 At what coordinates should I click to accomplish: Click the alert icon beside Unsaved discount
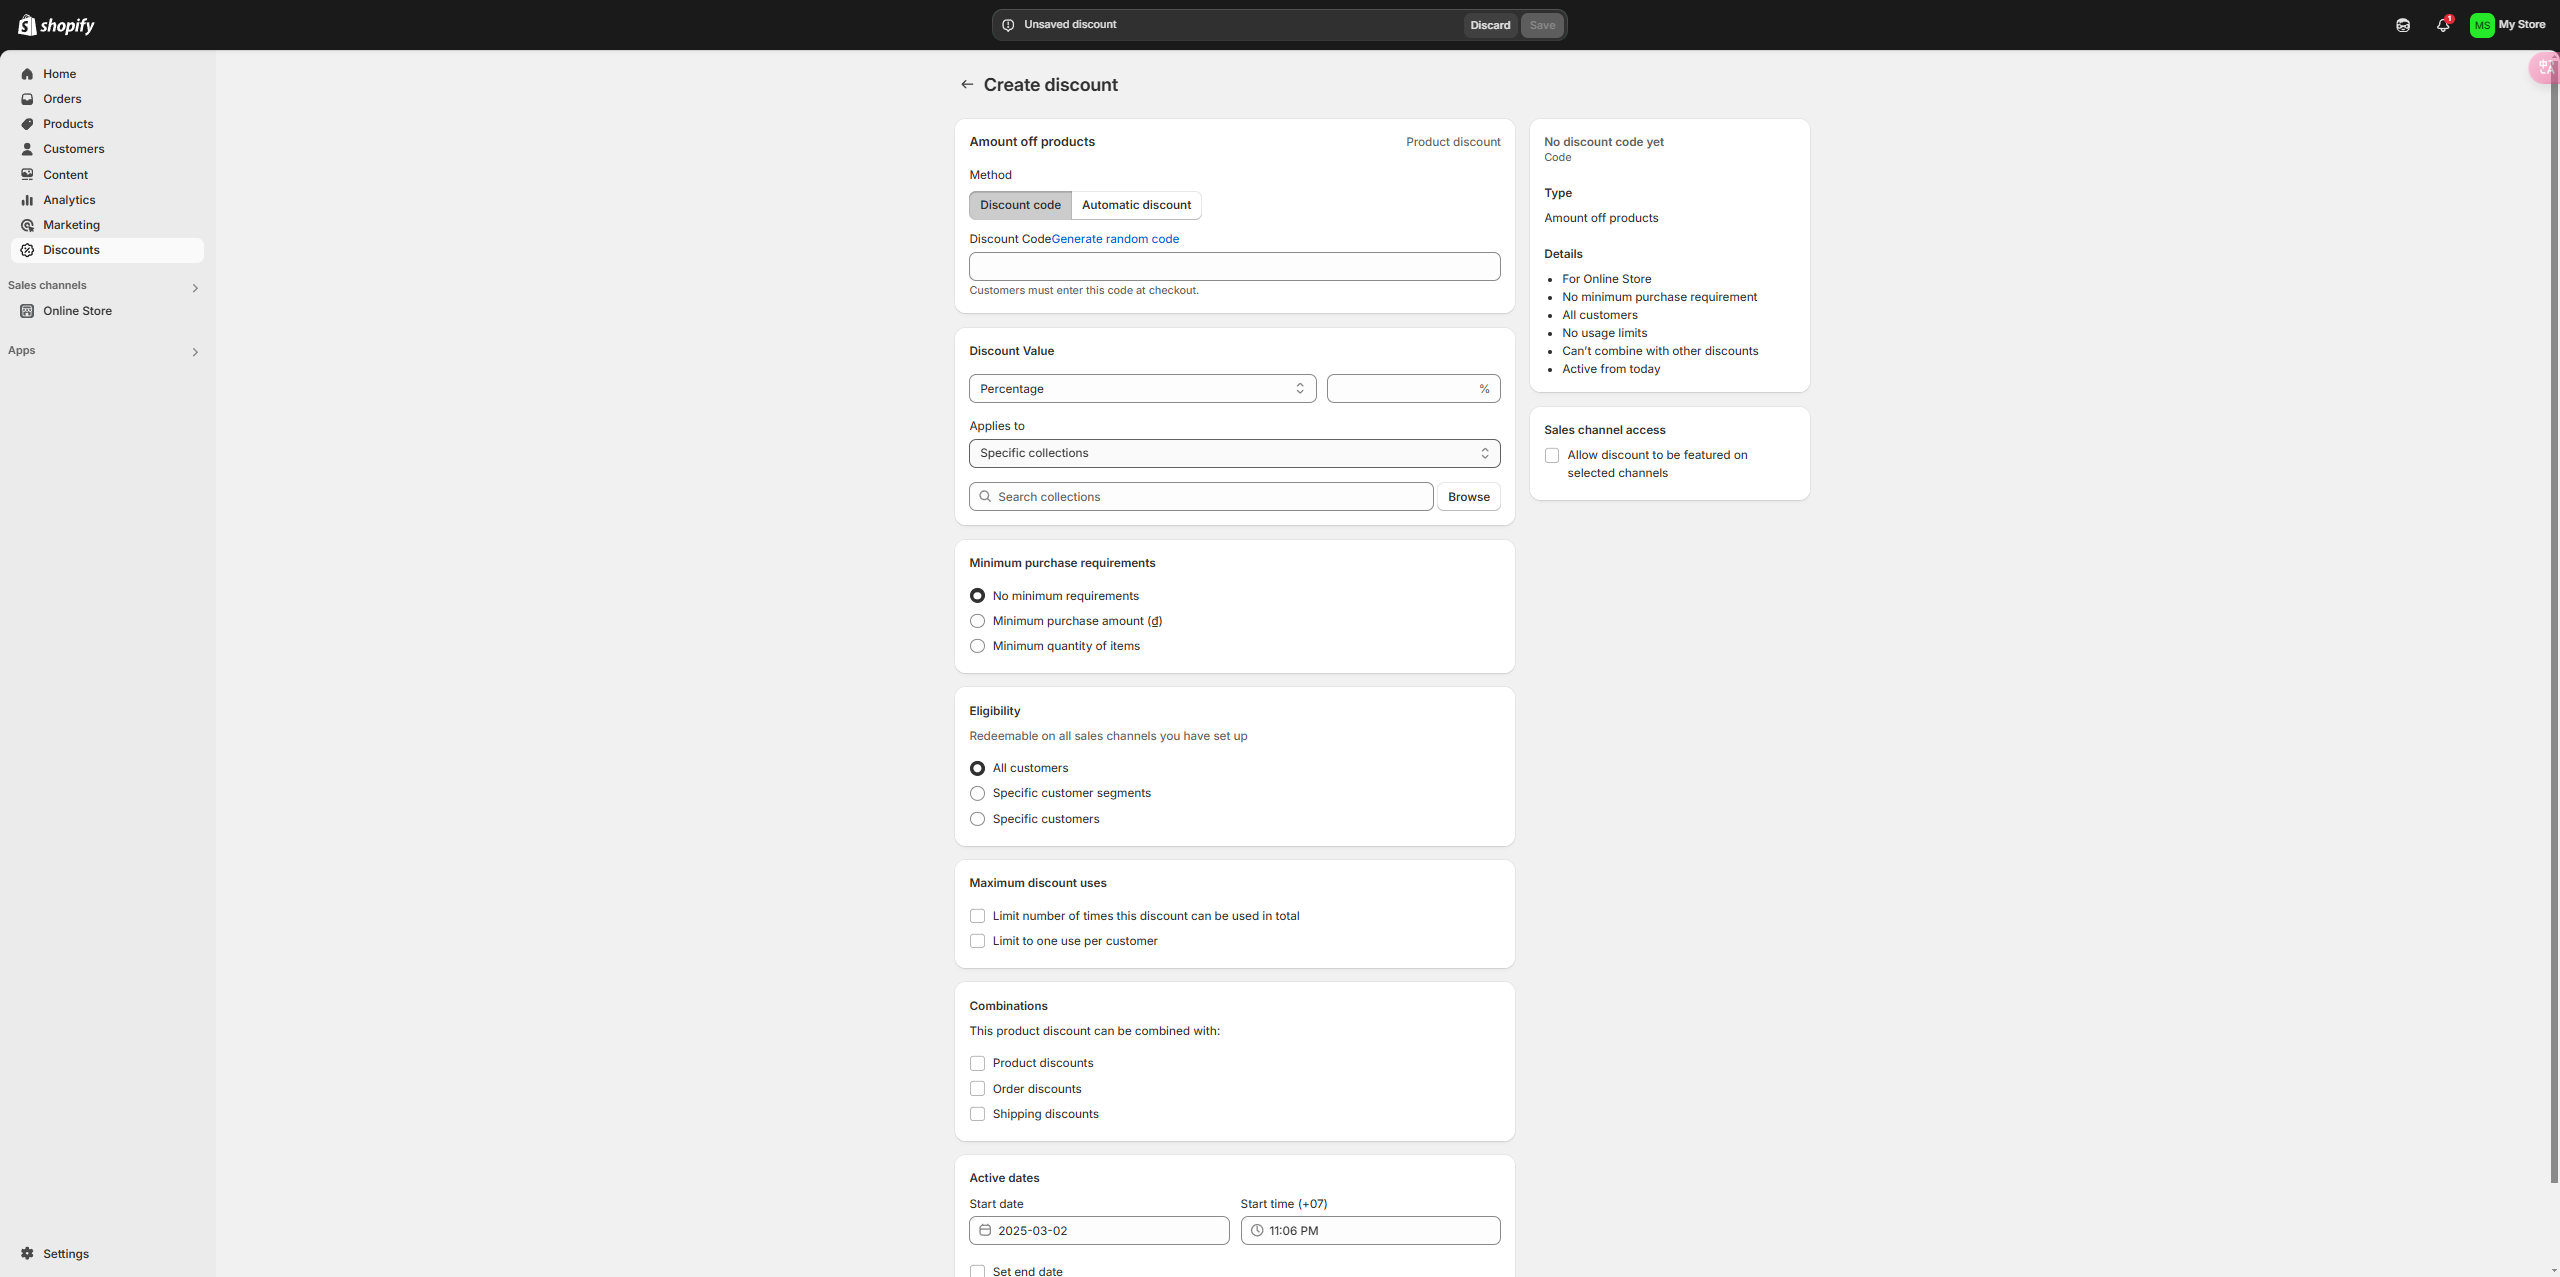point(1008,25)
